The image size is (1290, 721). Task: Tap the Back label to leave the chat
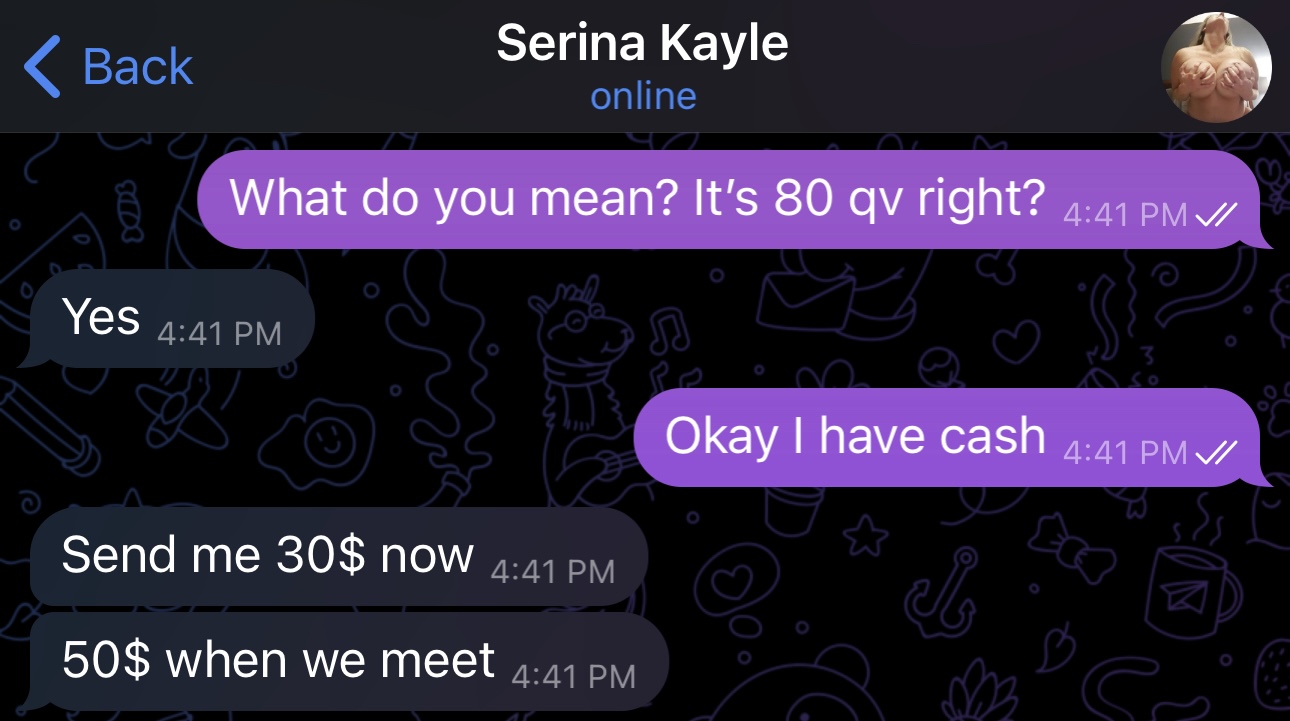[x=137, y=67]
